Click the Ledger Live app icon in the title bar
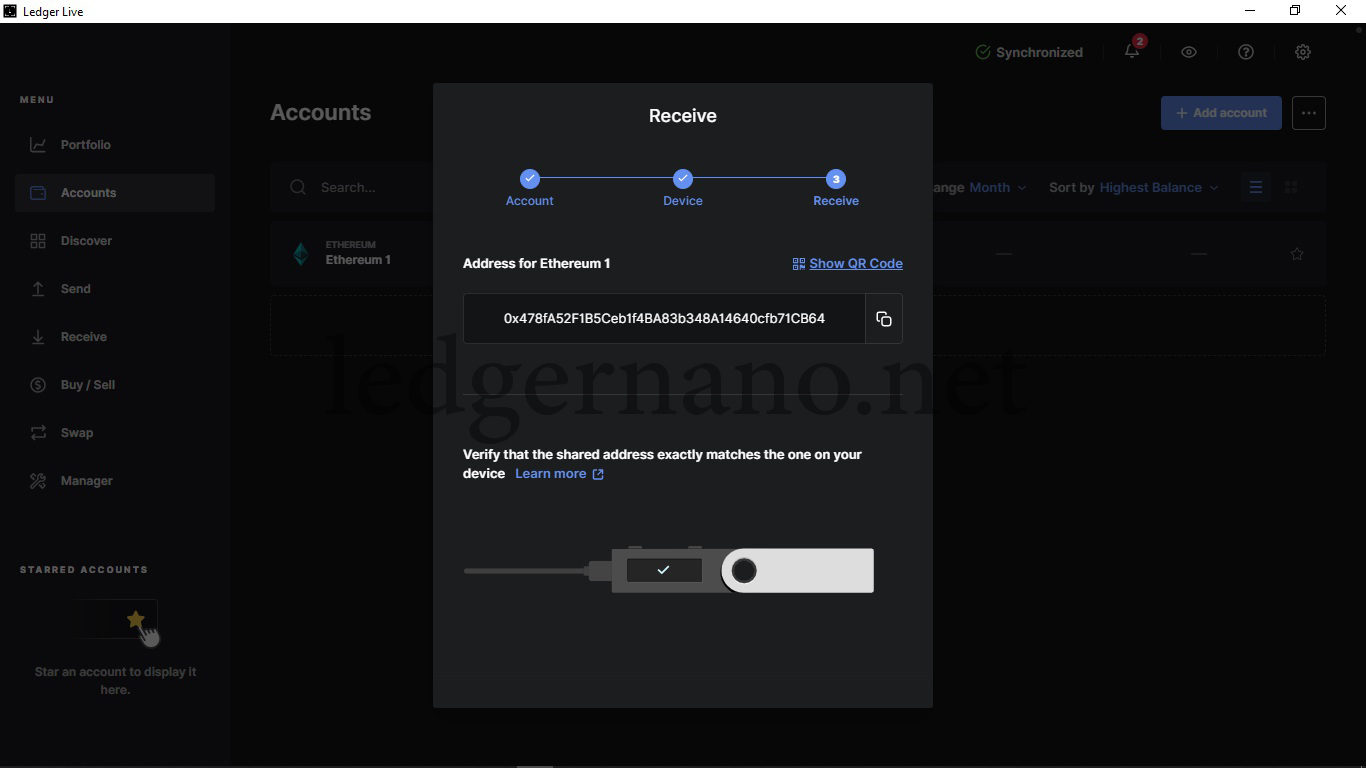The width and height of the screenshot is (1366, 768). (10, 11)
